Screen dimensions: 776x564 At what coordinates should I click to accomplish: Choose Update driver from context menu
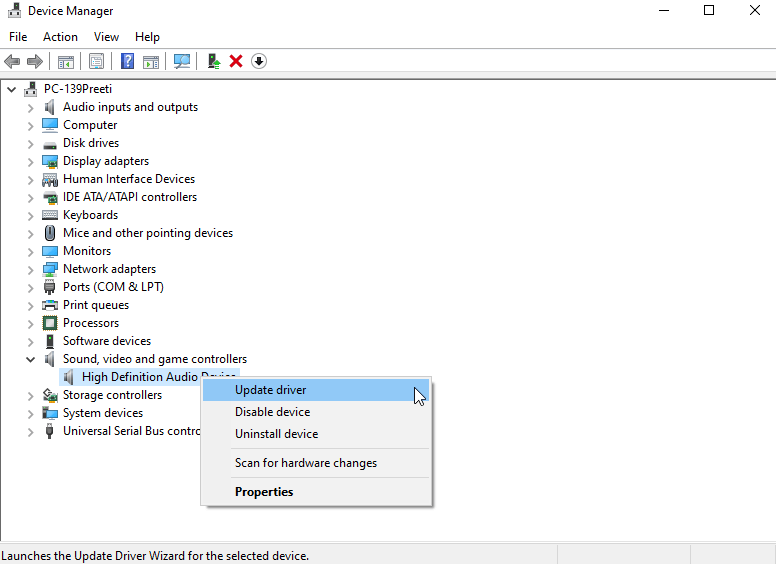tap(316, 390)
